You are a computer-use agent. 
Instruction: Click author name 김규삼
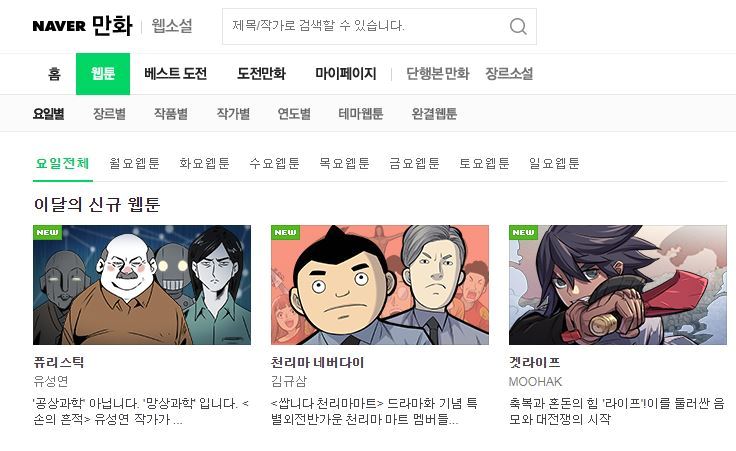289,381
